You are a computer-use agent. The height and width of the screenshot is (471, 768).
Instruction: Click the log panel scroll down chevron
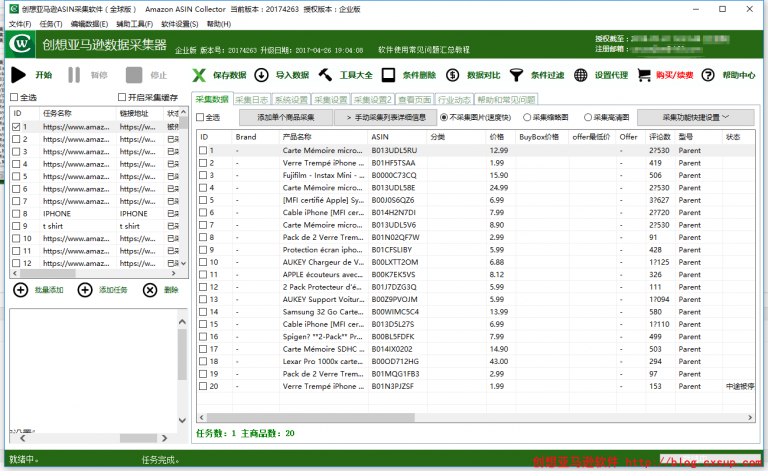[x=182, y=420]
